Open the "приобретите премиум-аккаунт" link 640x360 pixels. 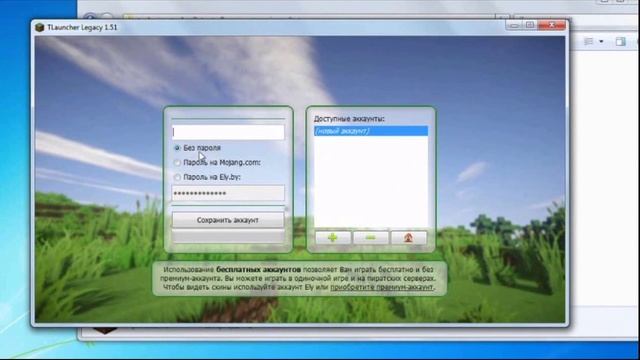coord(382,287)
